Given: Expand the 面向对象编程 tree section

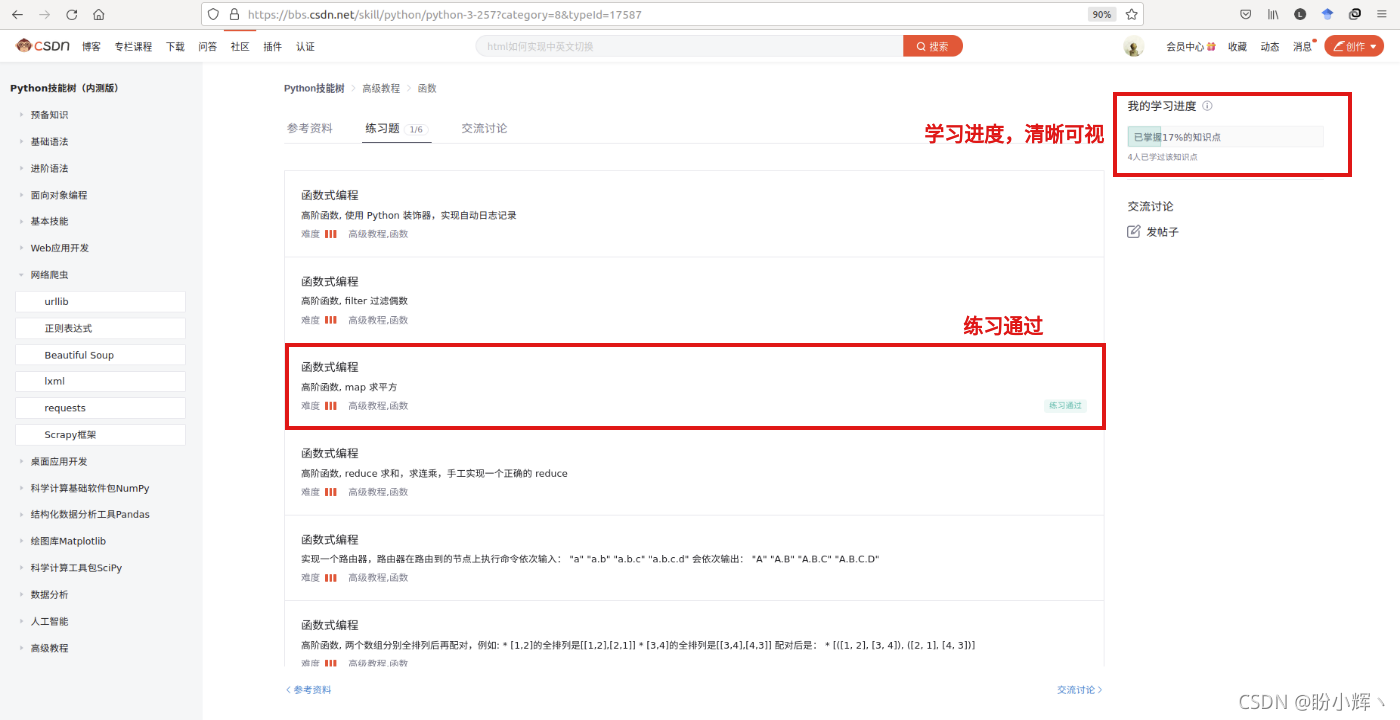Looking at the screenshot, I should pos(58,195).
